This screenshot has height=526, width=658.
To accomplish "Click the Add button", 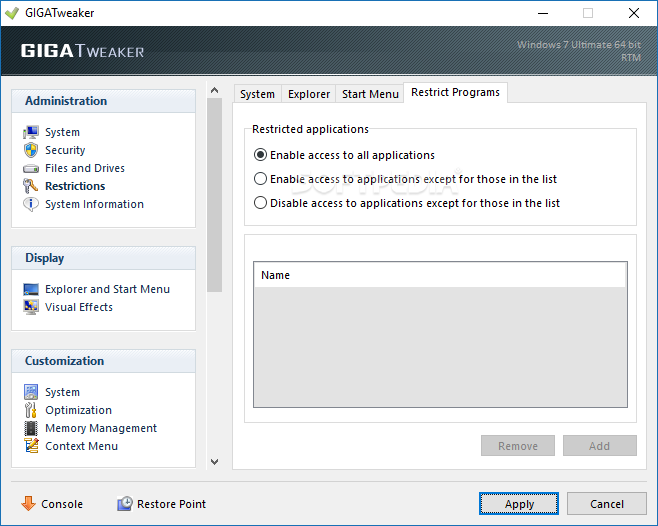I will (x=600, y=446).
